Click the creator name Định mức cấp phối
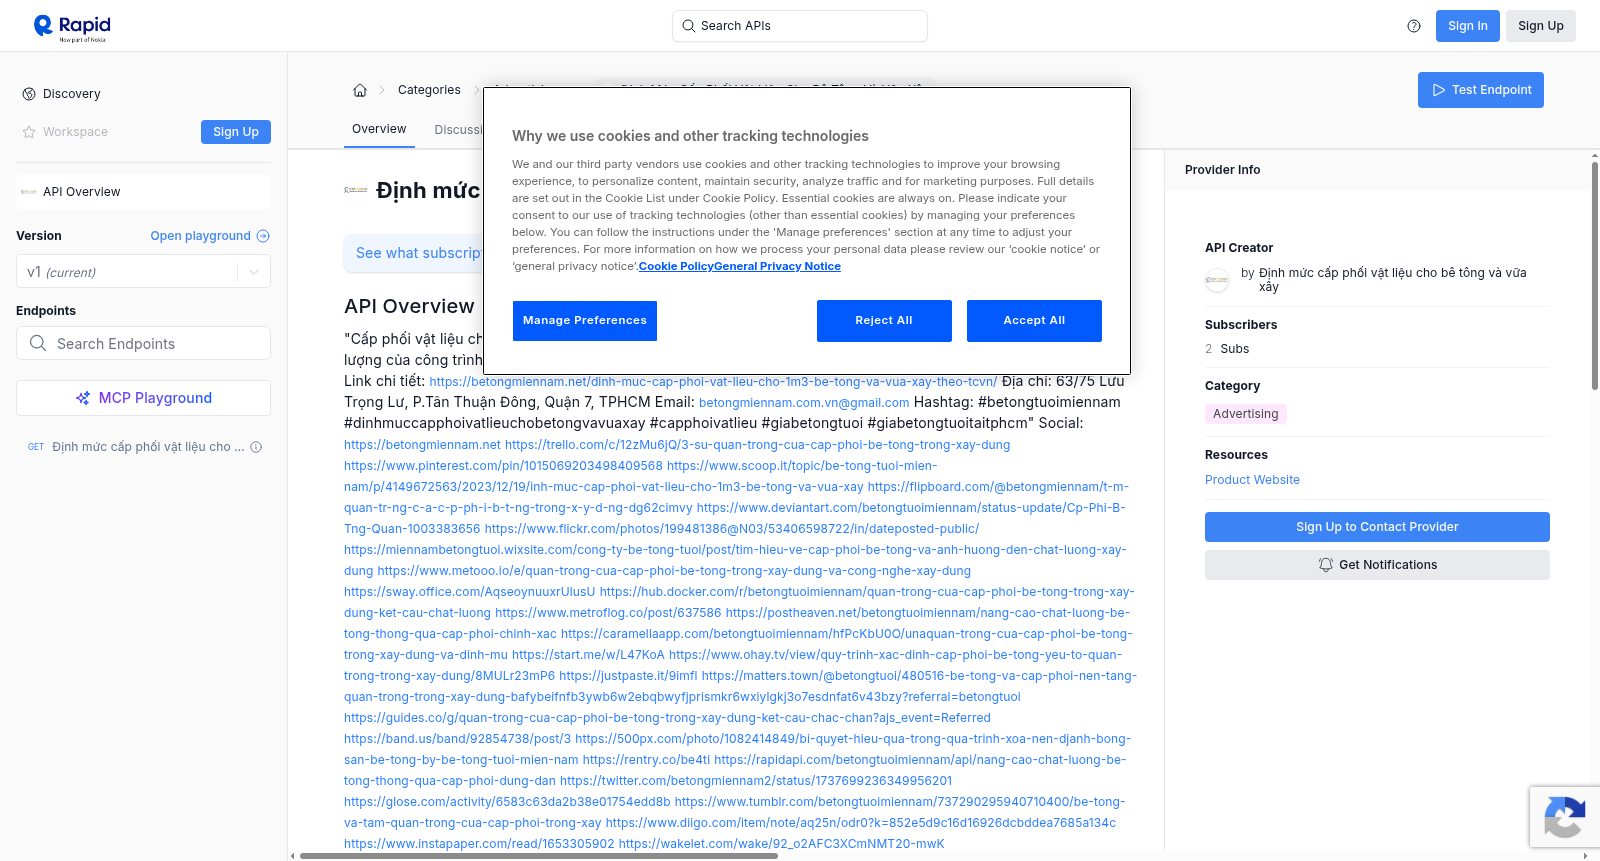Viewport: 1600px width, 861px height. 1392,280
